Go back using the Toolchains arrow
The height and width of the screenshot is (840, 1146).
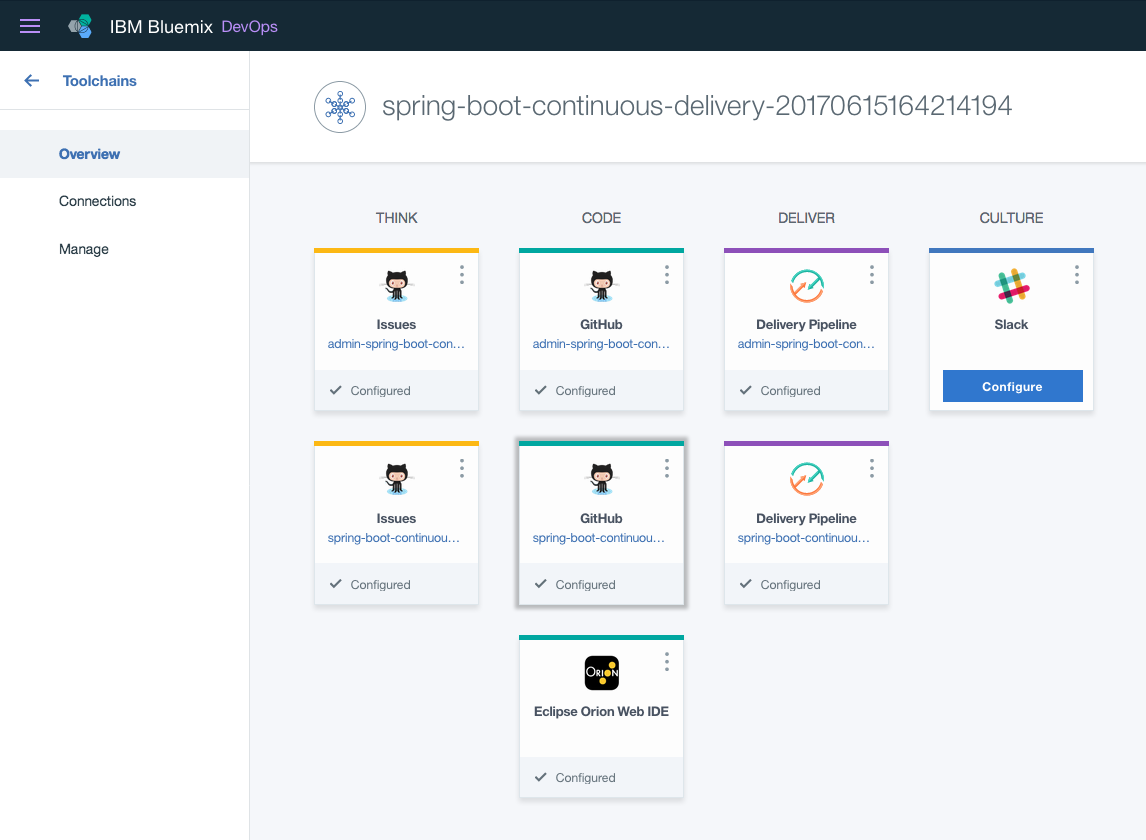(31, 80)
